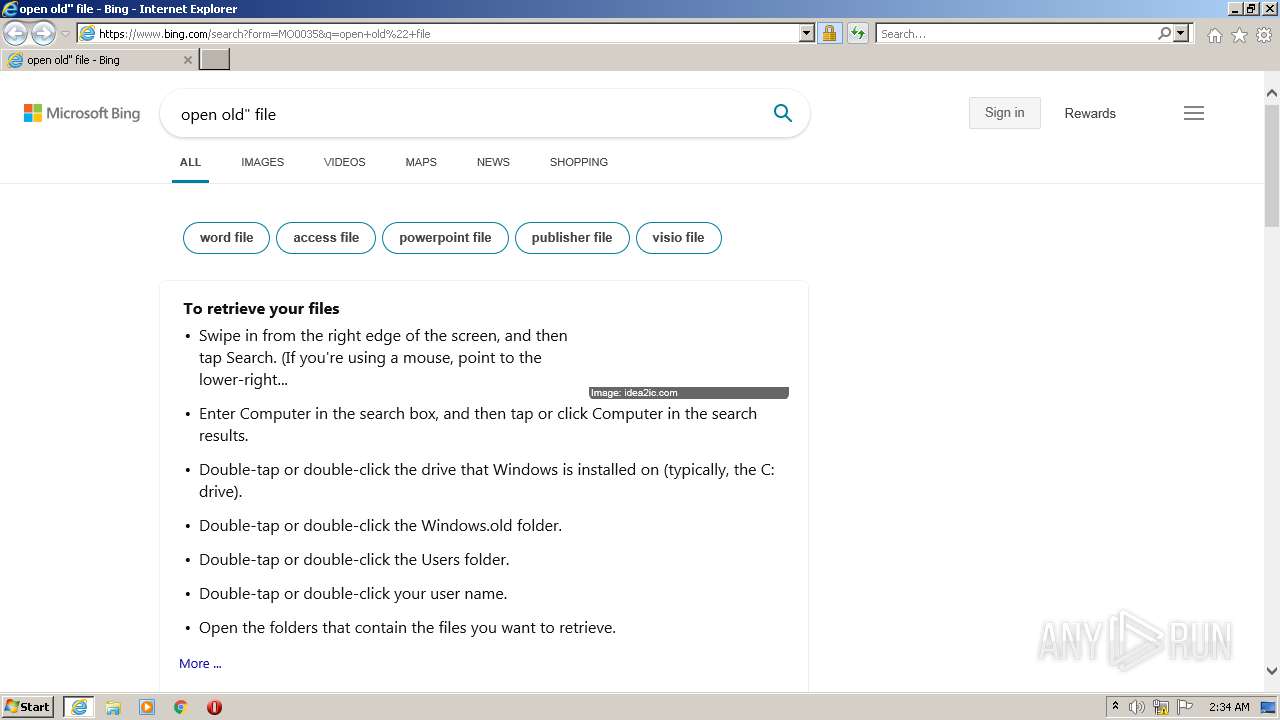Open the Rewards link
Viewport: 1280px width, 720px height.
click(x=1090, y=114)
